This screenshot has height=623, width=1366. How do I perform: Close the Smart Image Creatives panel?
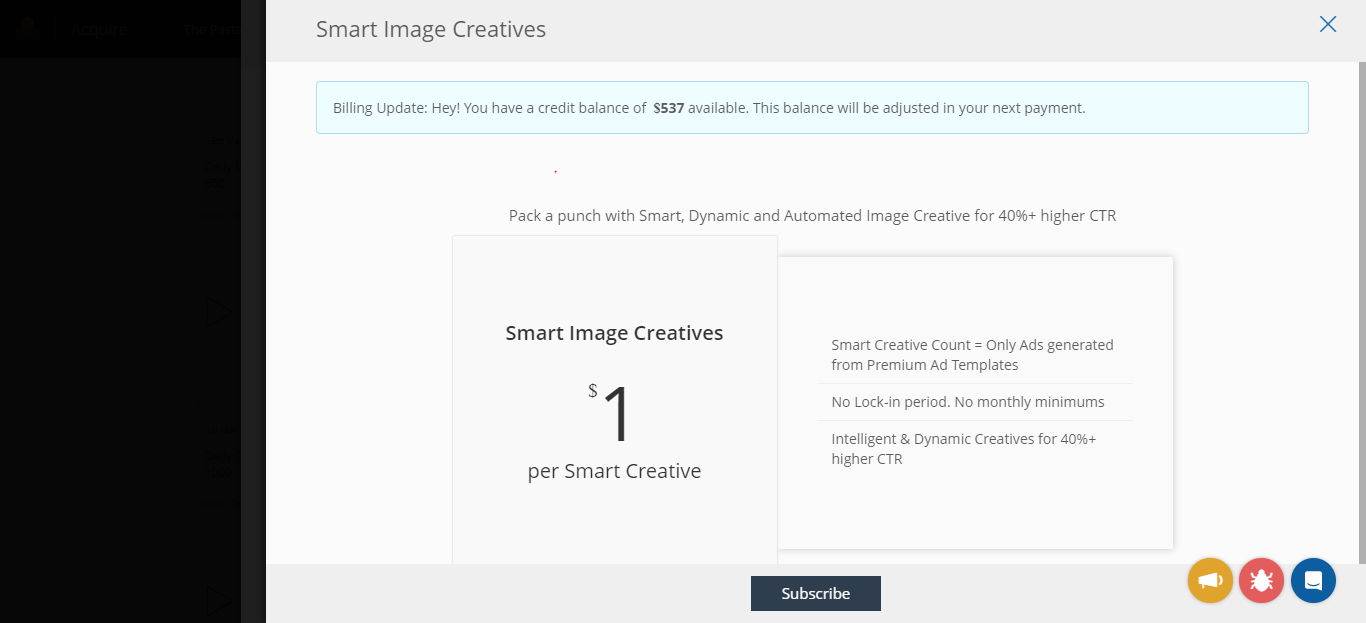pos(1327,24)
